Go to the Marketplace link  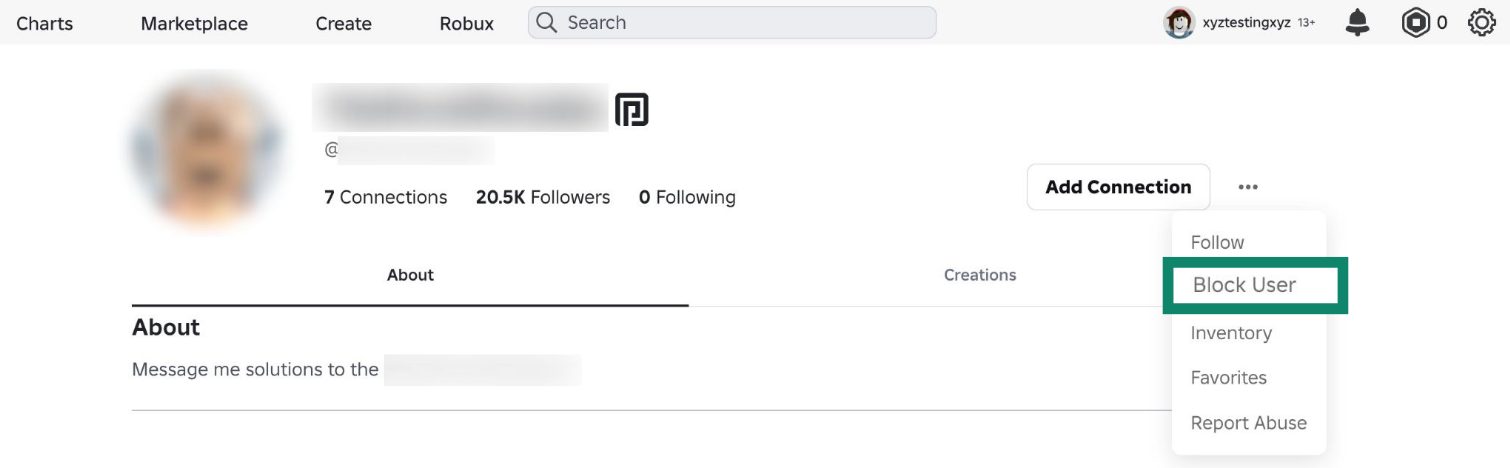coord(194,23)
